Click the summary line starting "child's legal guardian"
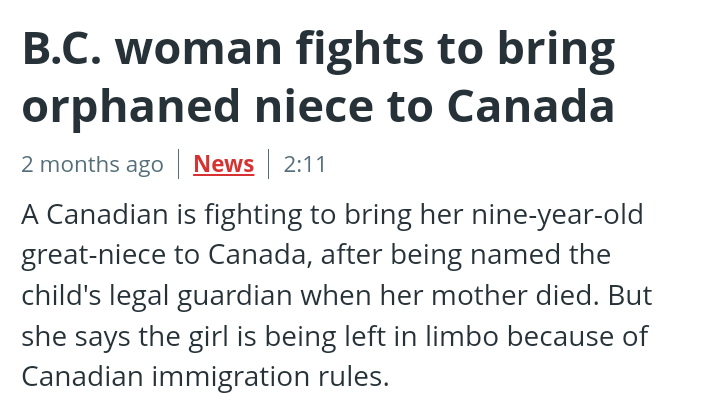Viewport: 720px width, 418px height. pos(336,296)
